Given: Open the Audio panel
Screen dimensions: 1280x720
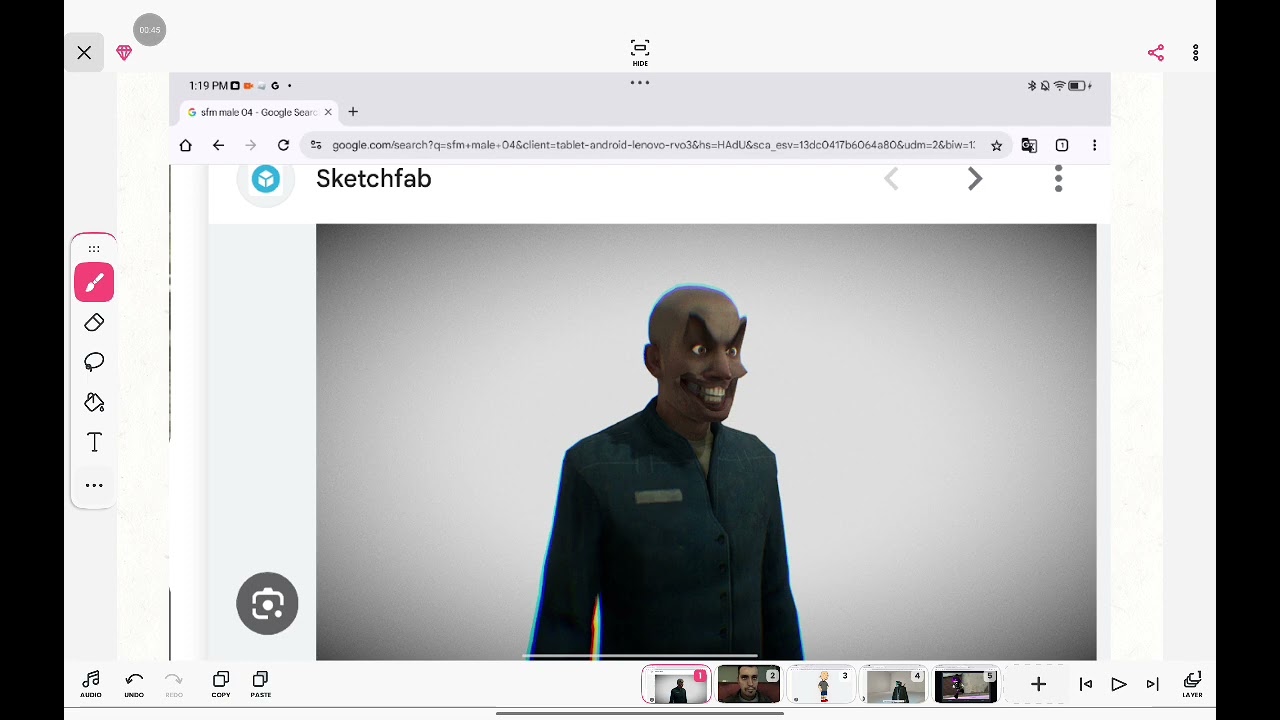Looking at the screenshot, I should (91, 684).
